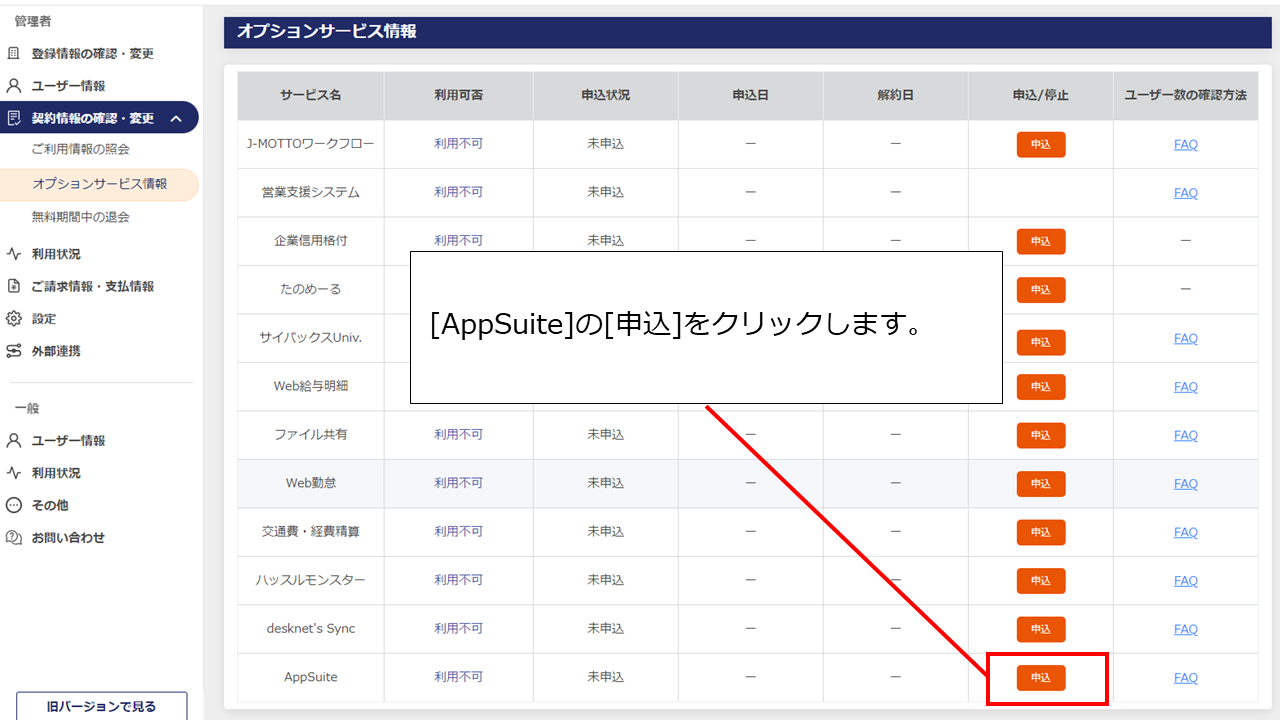Open the 契約情報の確認・変更 contract icon

pyautogui.click(x=14, y=117)
